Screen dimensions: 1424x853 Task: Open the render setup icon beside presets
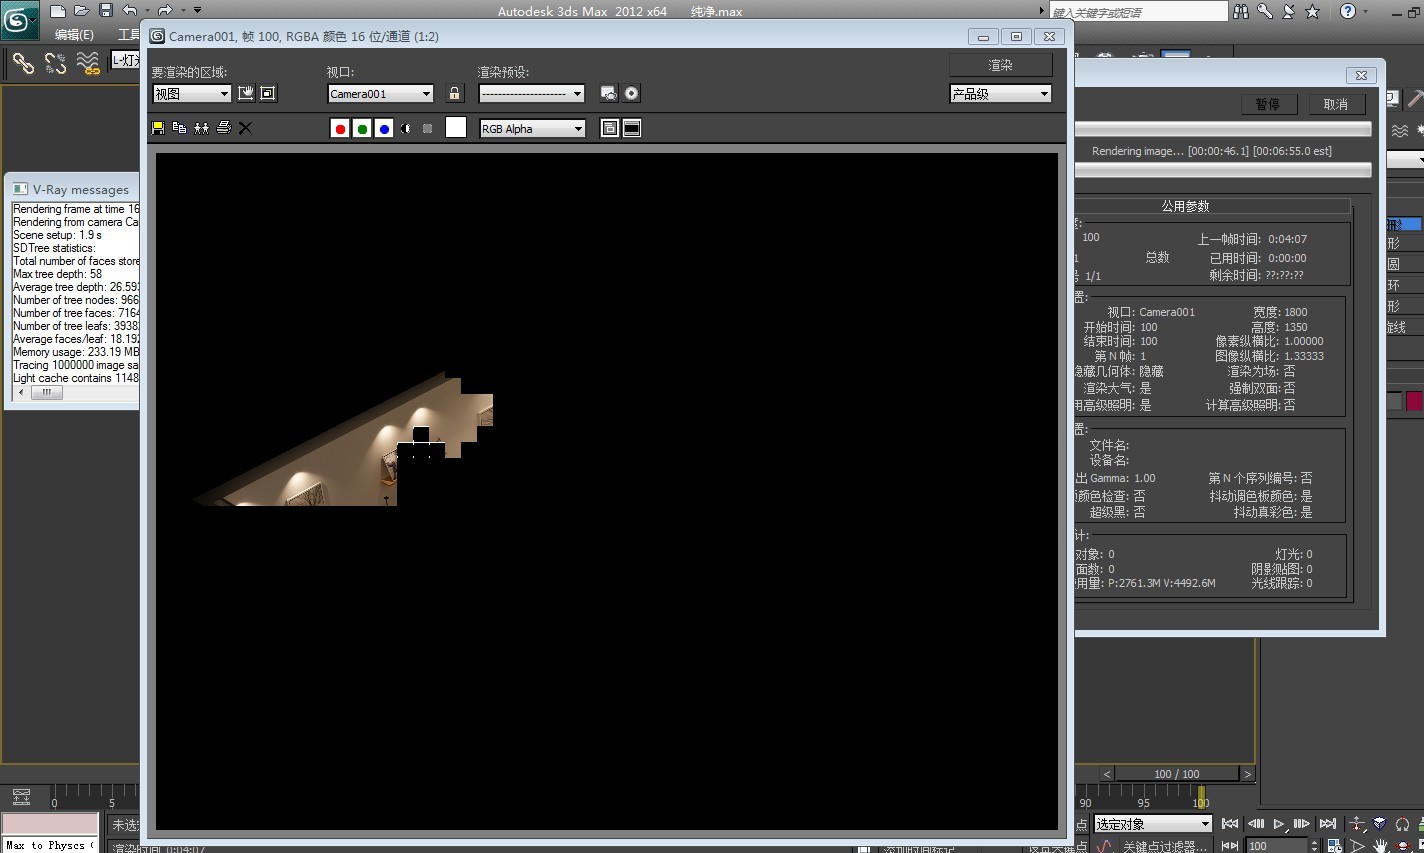(608, 93)
